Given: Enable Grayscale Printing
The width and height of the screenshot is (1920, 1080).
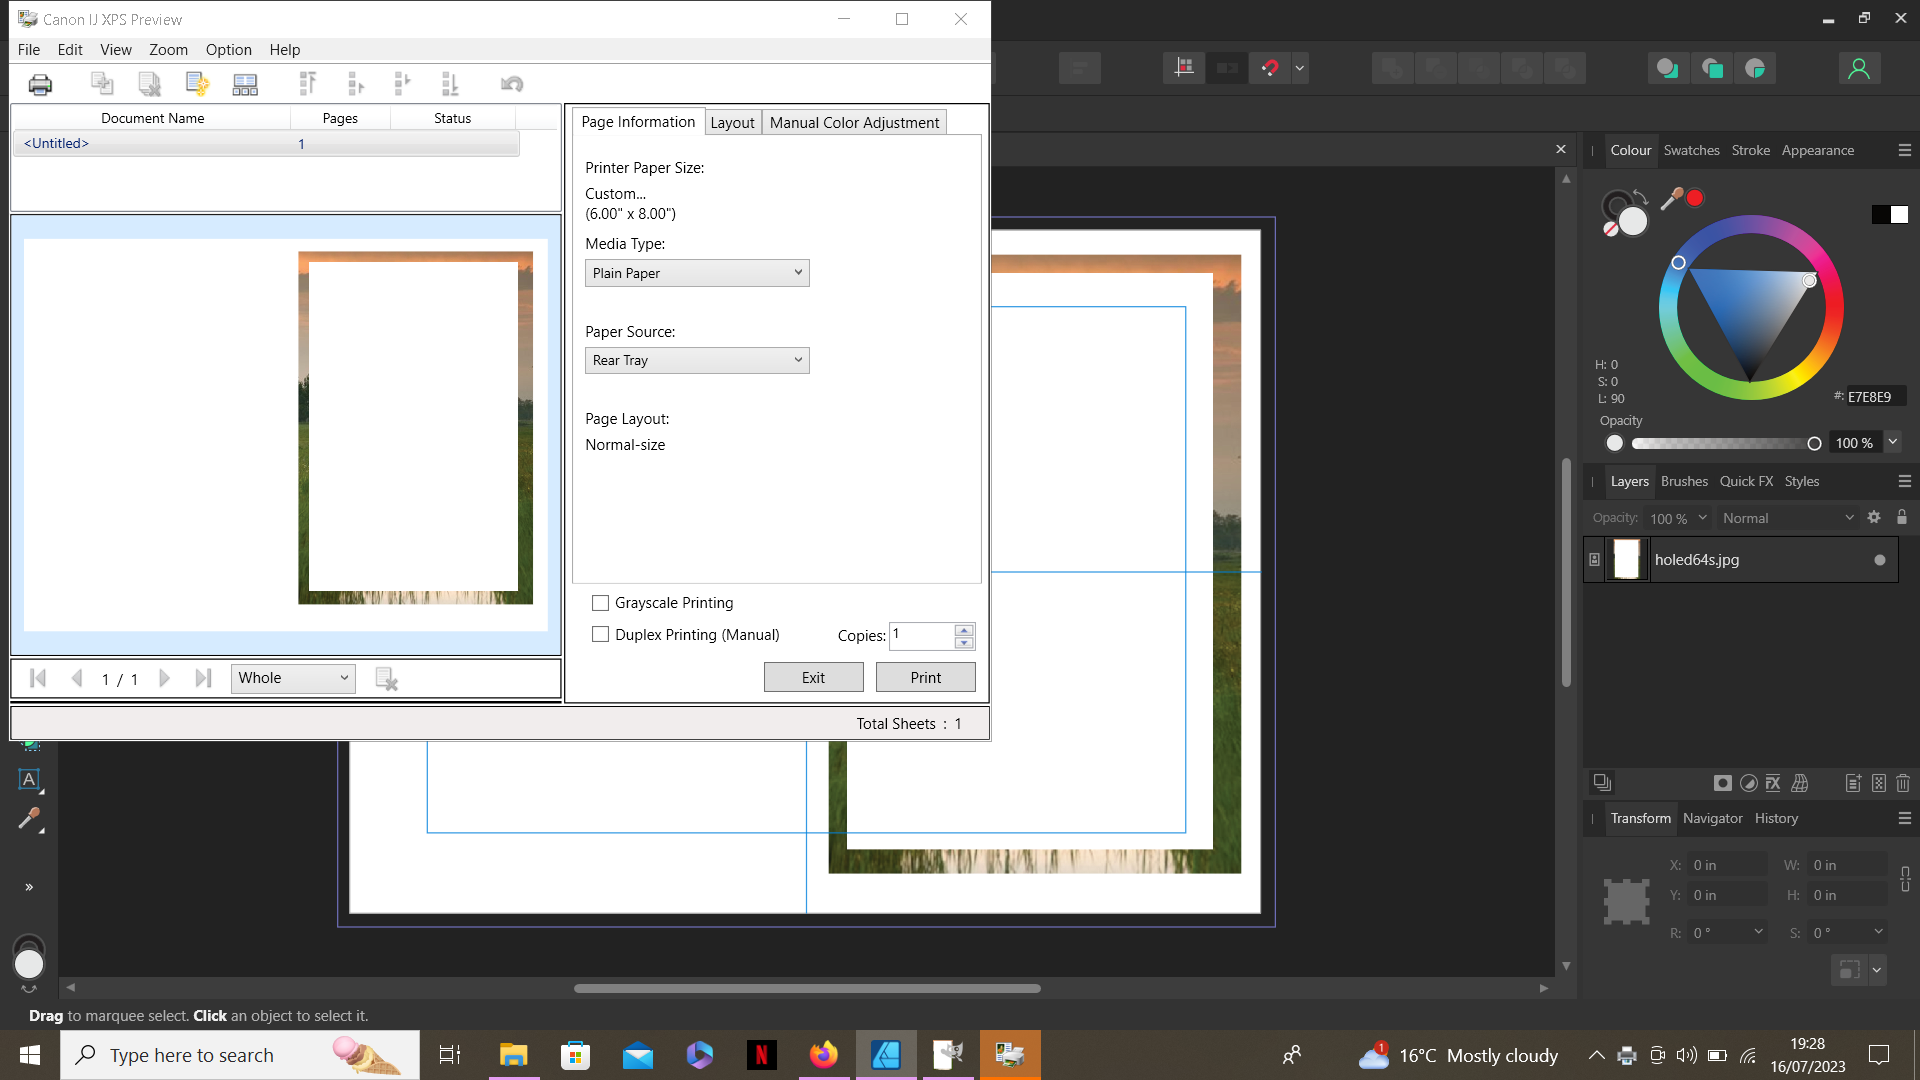Looking at the screenshot, I should pos(600,603).
